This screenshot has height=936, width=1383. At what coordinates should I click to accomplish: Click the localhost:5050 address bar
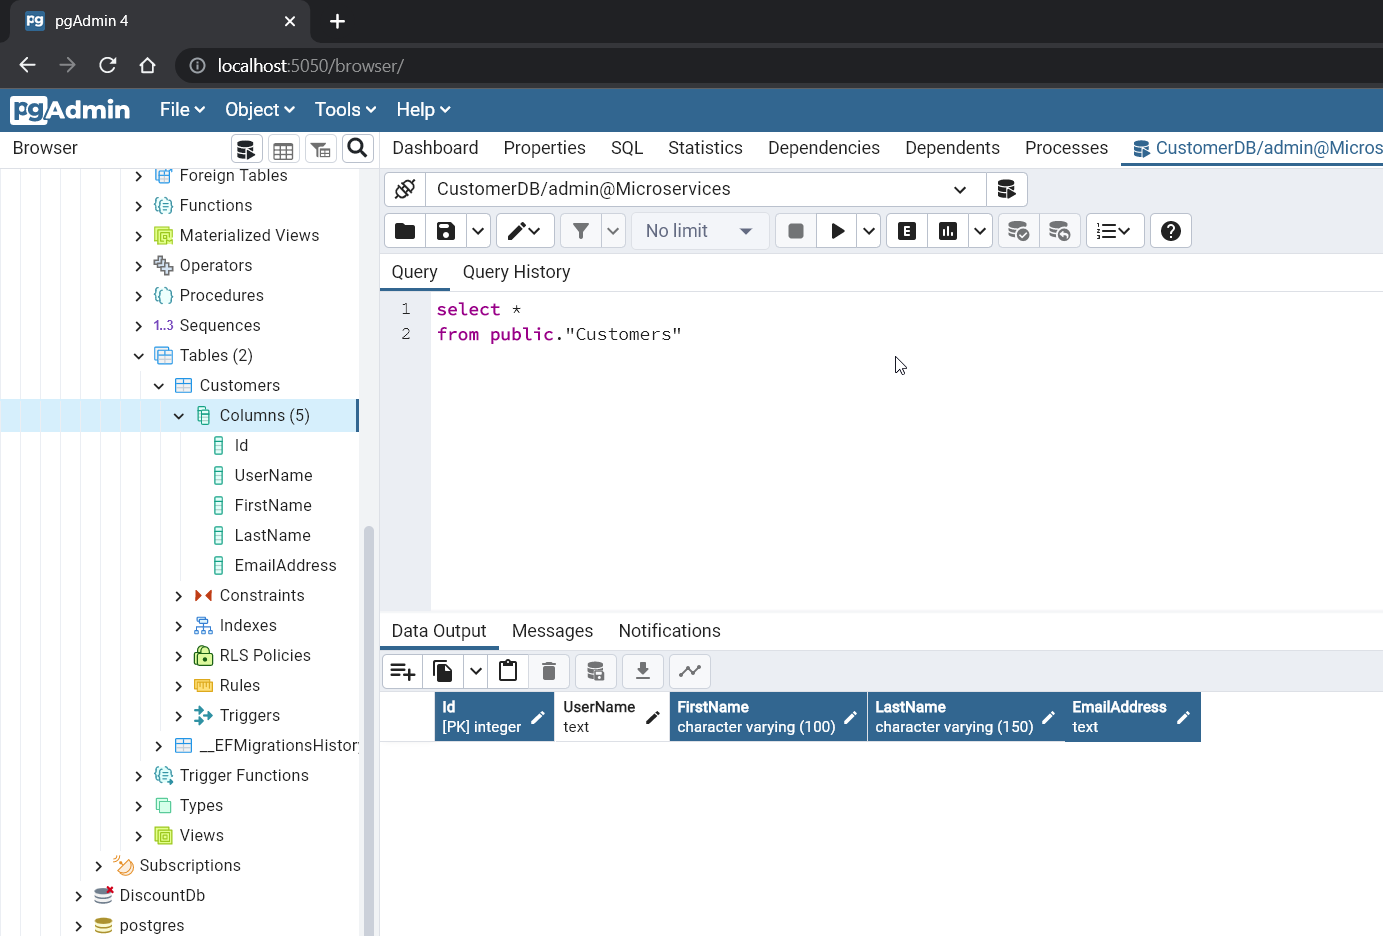click(x=780, y=65)
